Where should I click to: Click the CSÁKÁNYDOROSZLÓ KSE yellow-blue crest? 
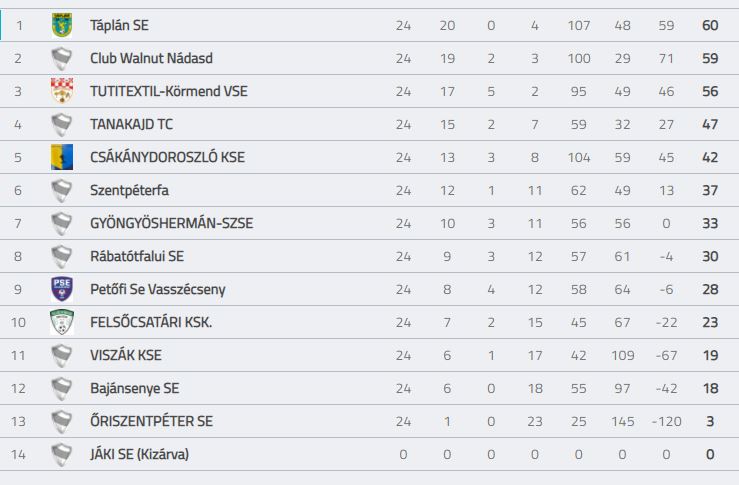tap(62, 157)
